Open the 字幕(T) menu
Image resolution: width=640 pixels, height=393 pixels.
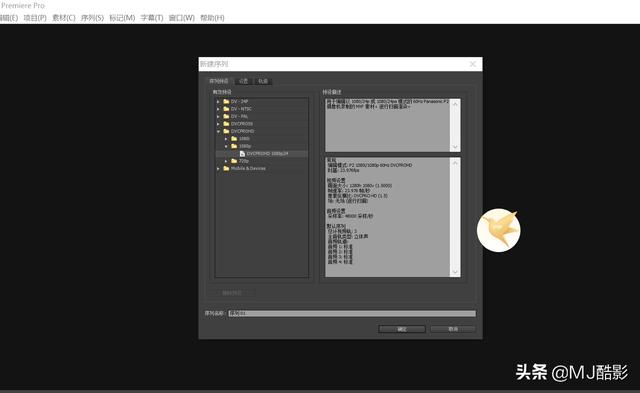tap(152, 18)
